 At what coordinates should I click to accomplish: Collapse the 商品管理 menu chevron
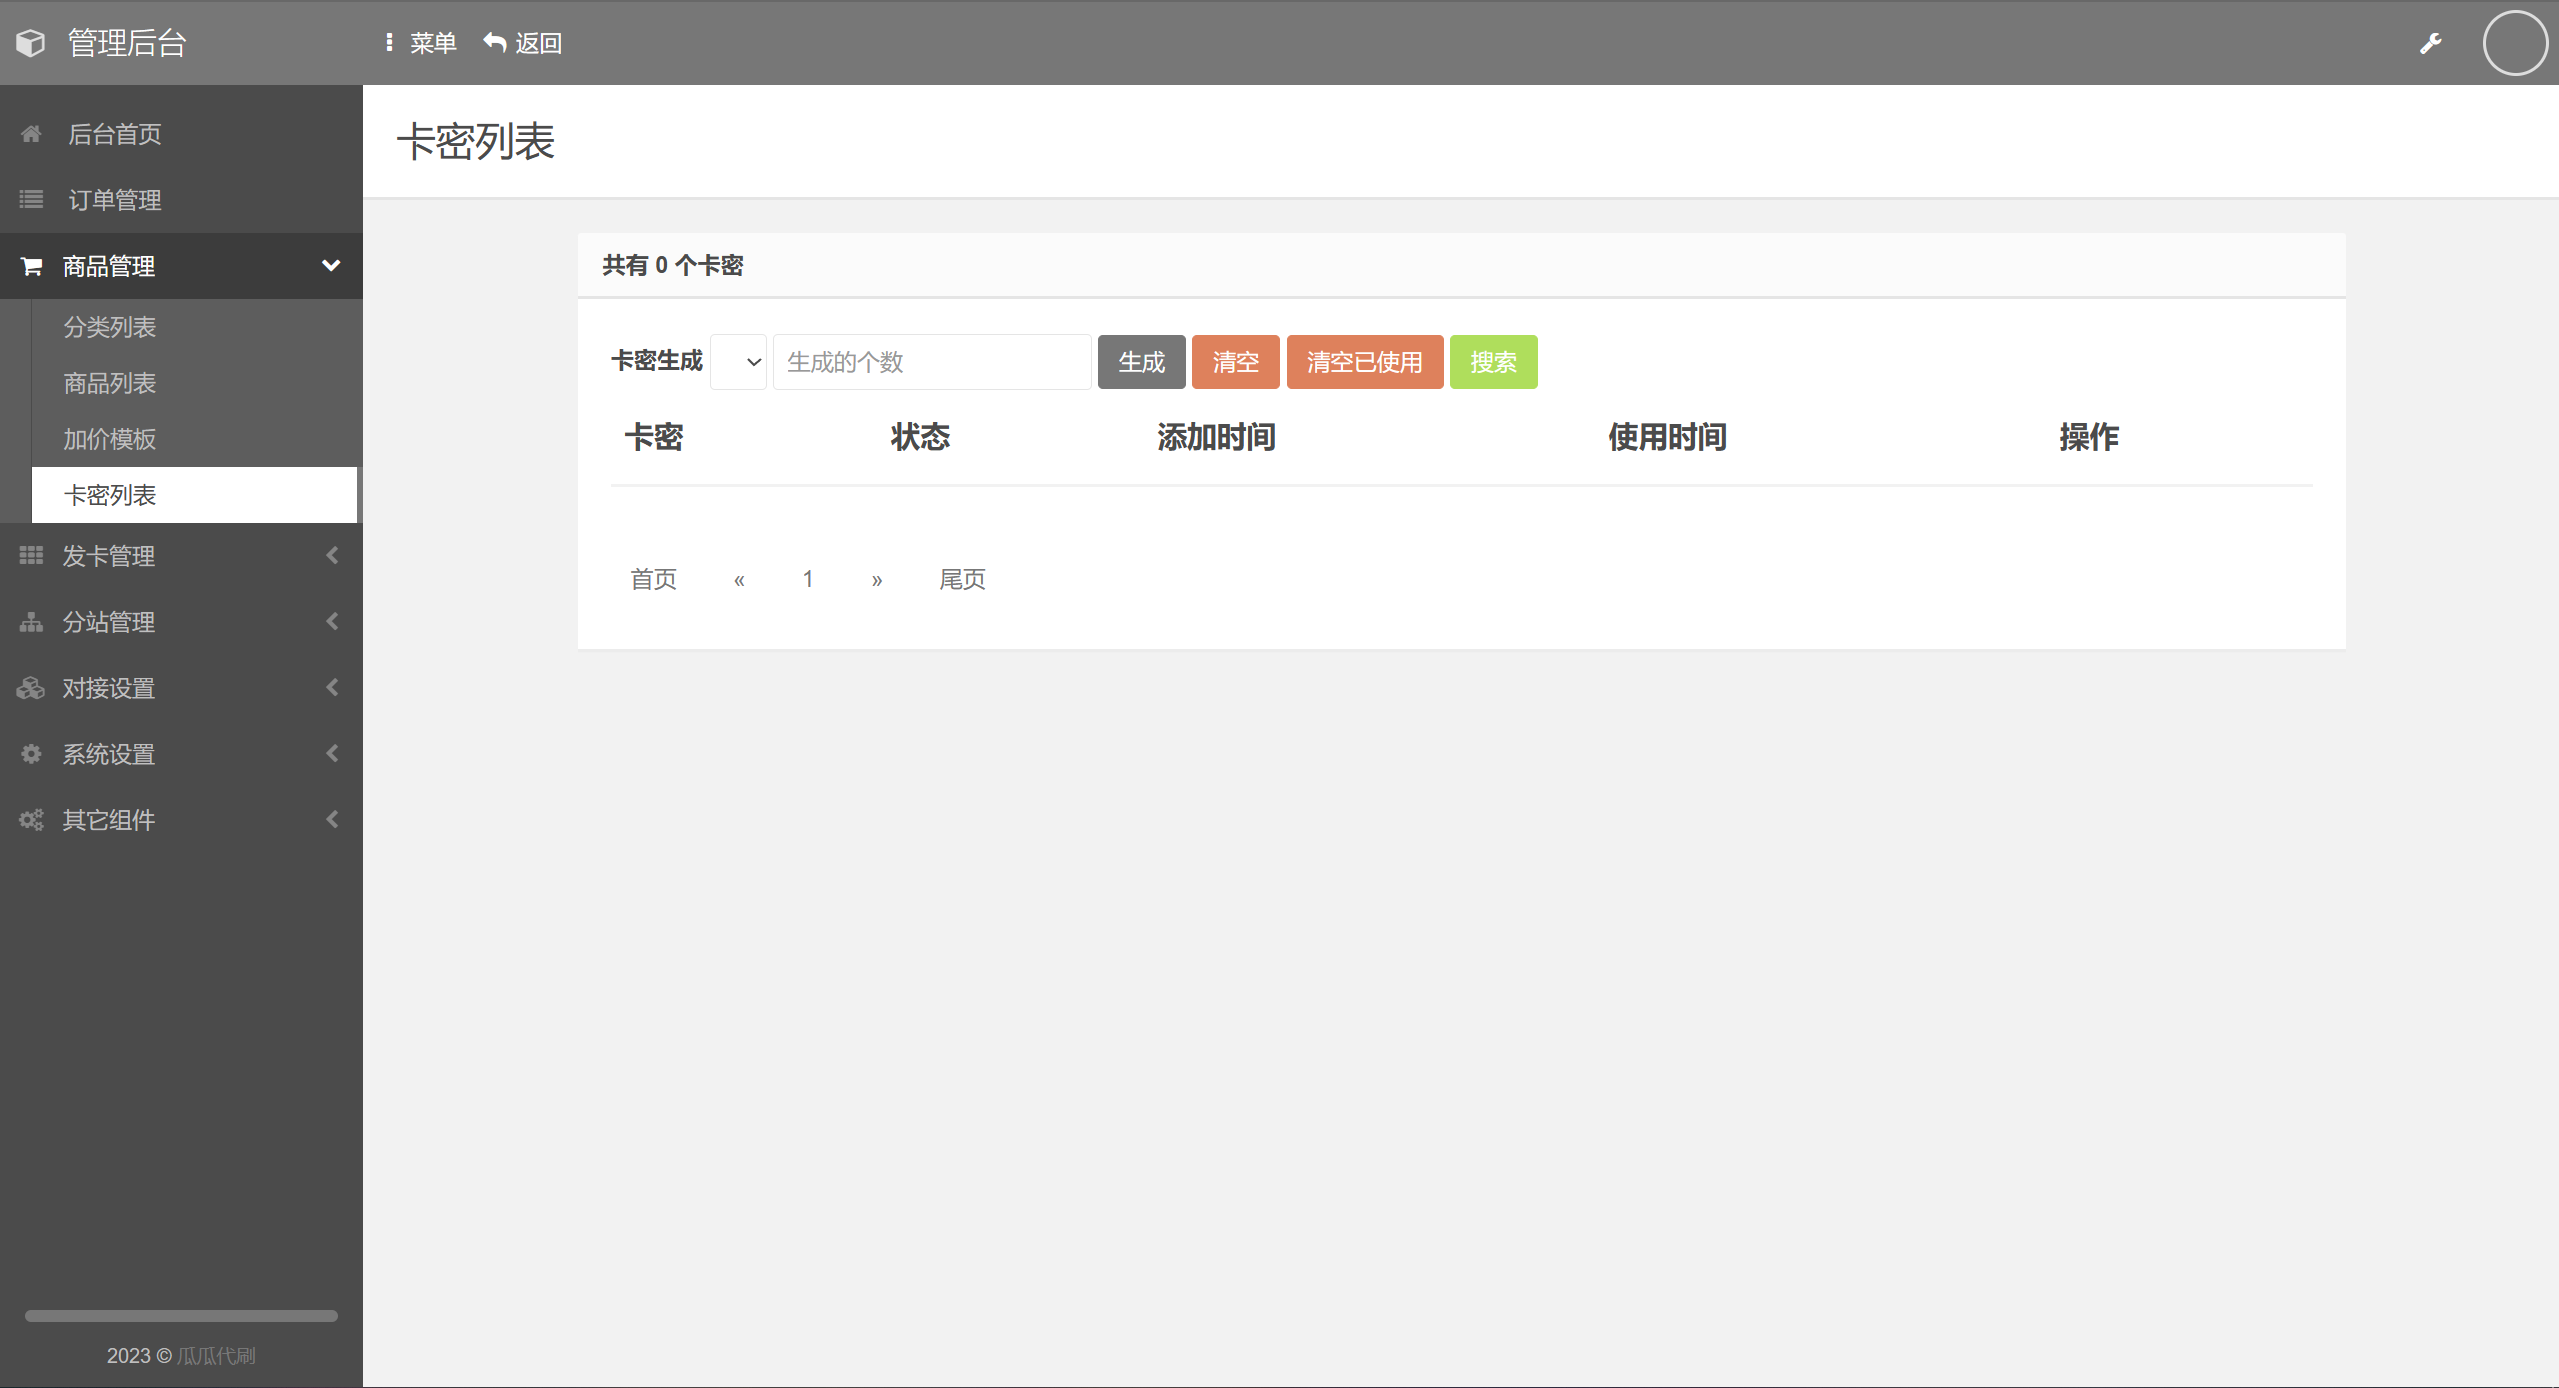click(331, 266)
